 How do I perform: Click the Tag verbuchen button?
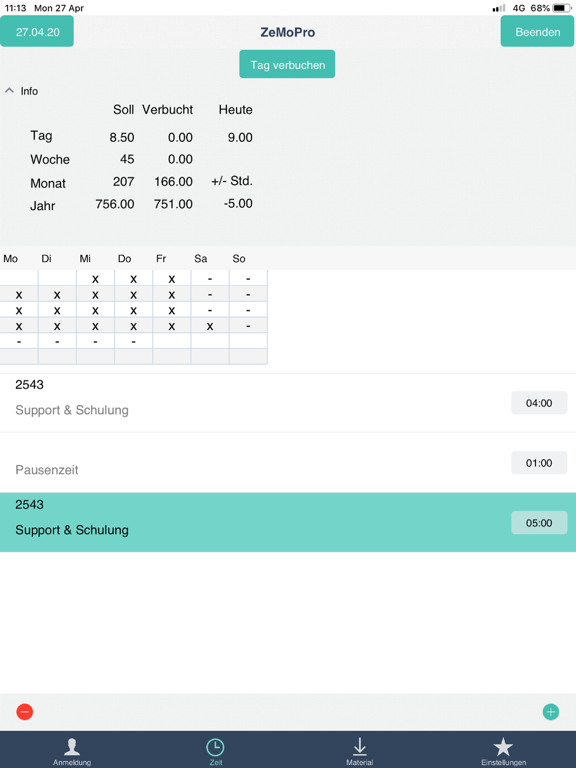(287, 64)
